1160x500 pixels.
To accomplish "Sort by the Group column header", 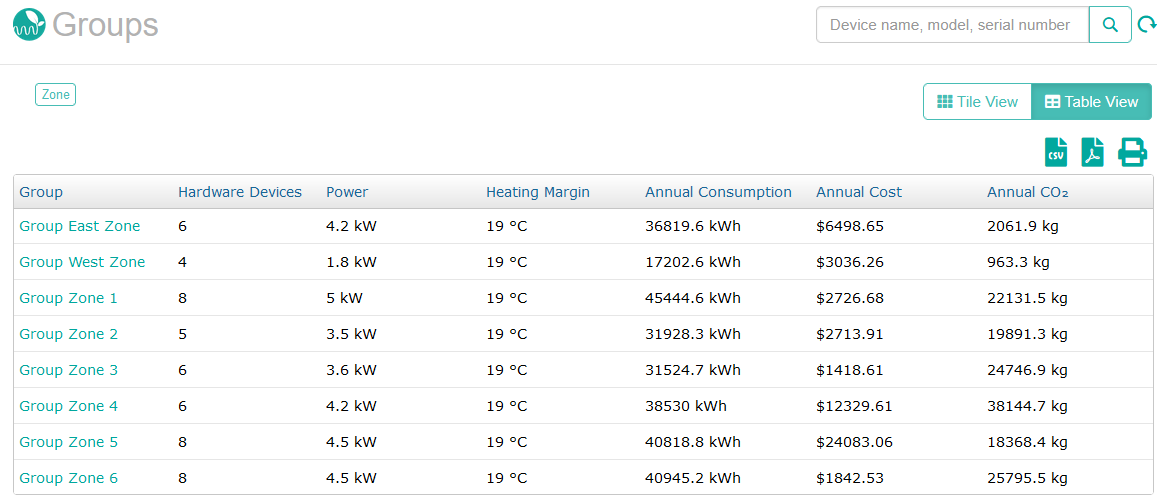I will [x=41, y=192].
